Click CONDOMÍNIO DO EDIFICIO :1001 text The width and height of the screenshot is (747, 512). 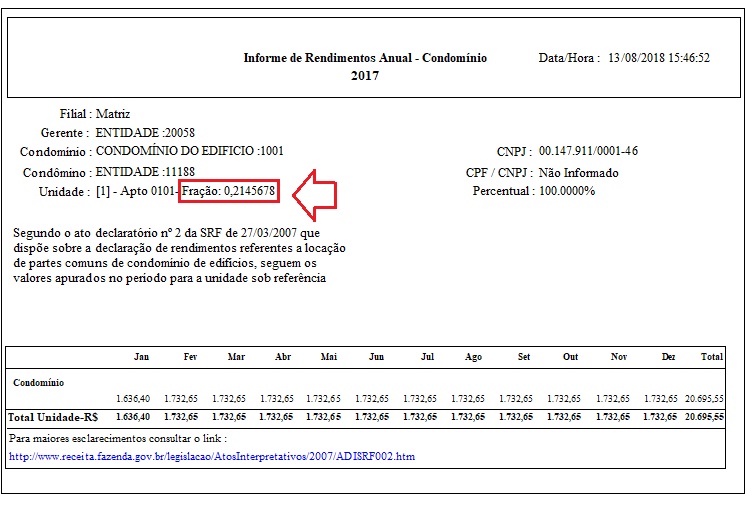[x=189, y=152]
